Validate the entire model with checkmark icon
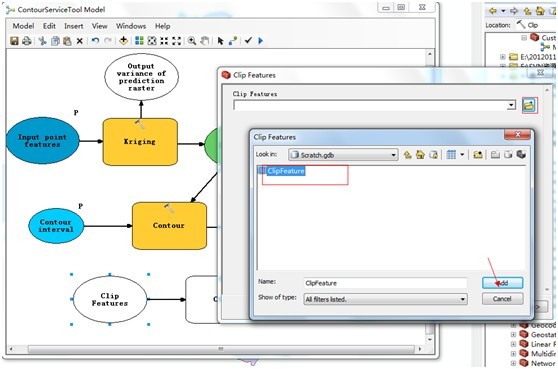 click(x=248, y=41)
